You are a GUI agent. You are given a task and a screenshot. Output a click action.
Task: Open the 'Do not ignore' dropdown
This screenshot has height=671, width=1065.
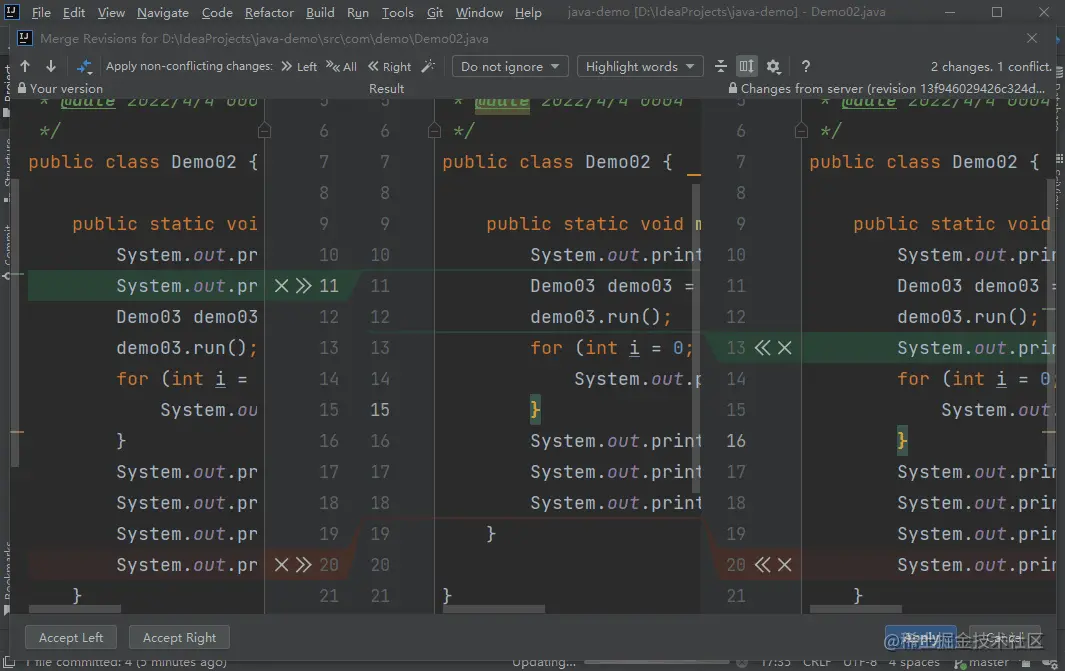[x=511, y=67]
